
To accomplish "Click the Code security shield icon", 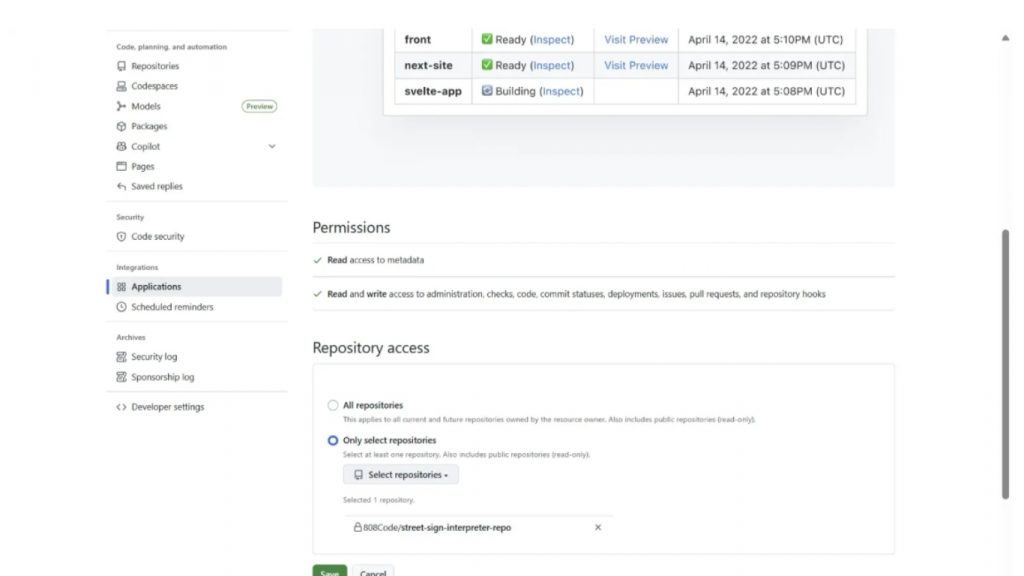I will tap(121, 237).
